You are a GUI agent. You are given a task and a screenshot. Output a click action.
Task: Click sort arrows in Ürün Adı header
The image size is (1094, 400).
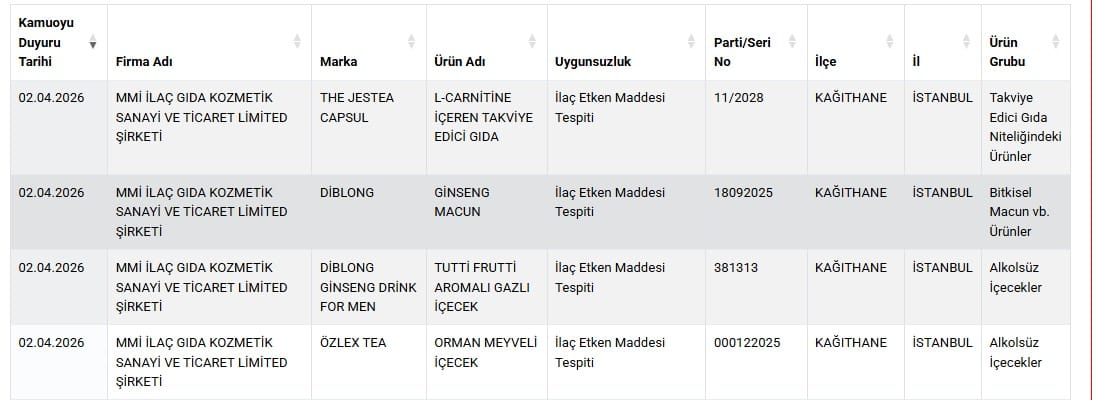point(531,42)
